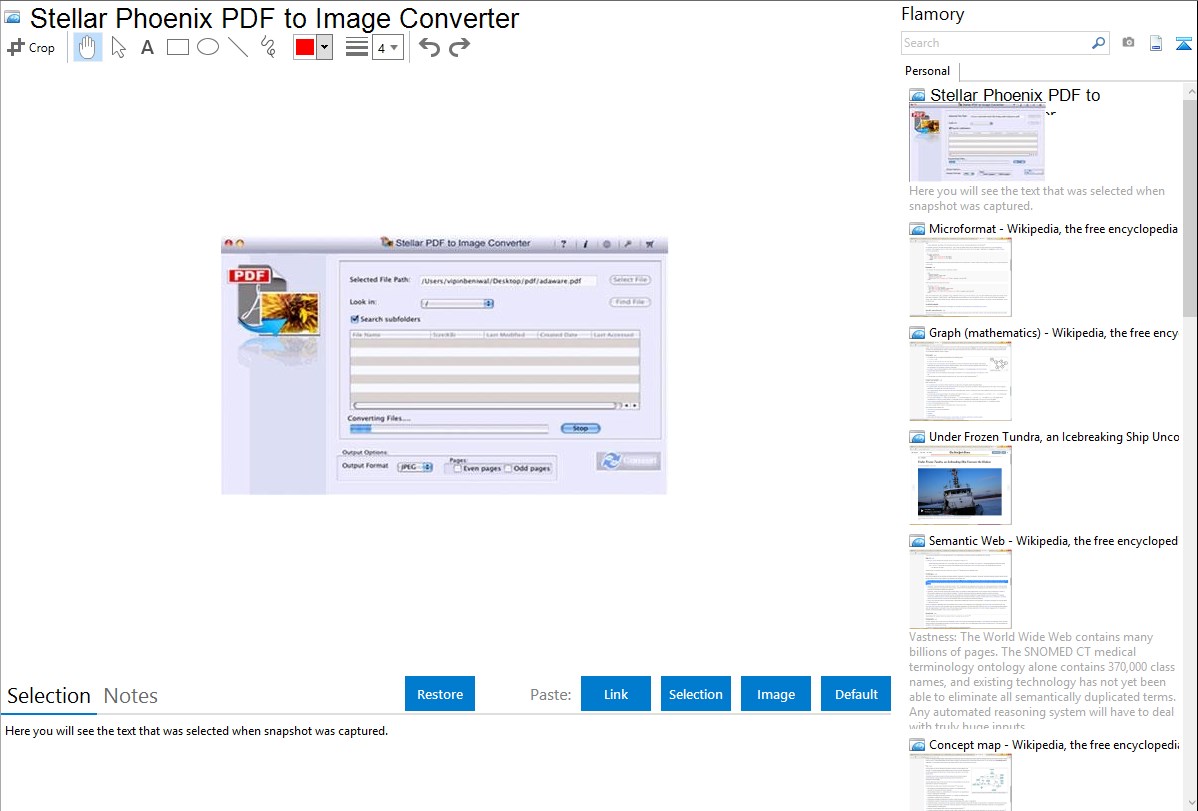The width and height of the screenshot is (1198, 811).
Task: Undo the last annotation
Action: click(429, 47)
